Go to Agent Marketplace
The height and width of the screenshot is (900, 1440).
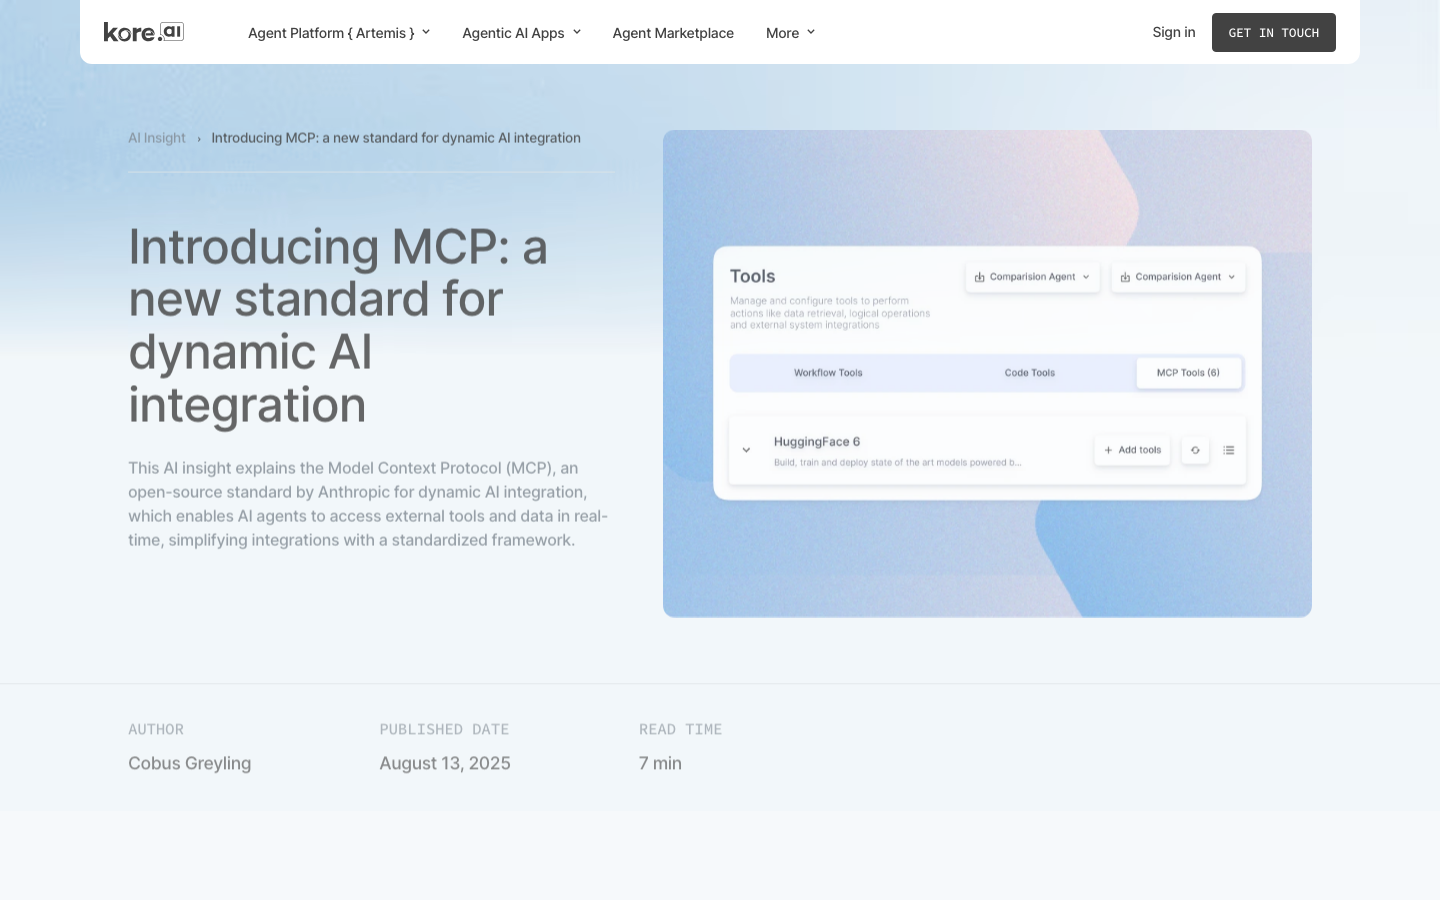point(673,33)
